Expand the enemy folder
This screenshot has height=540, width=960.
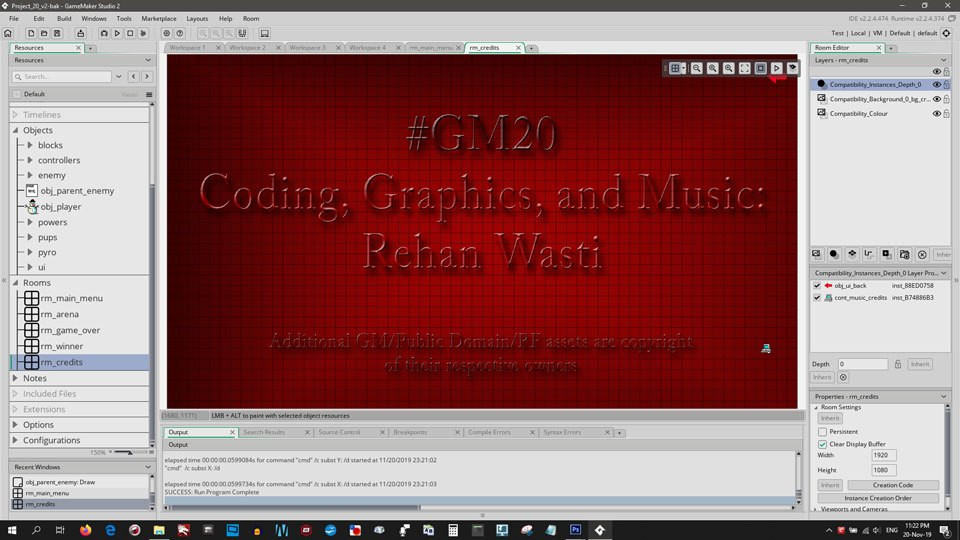tap(30, 175)
